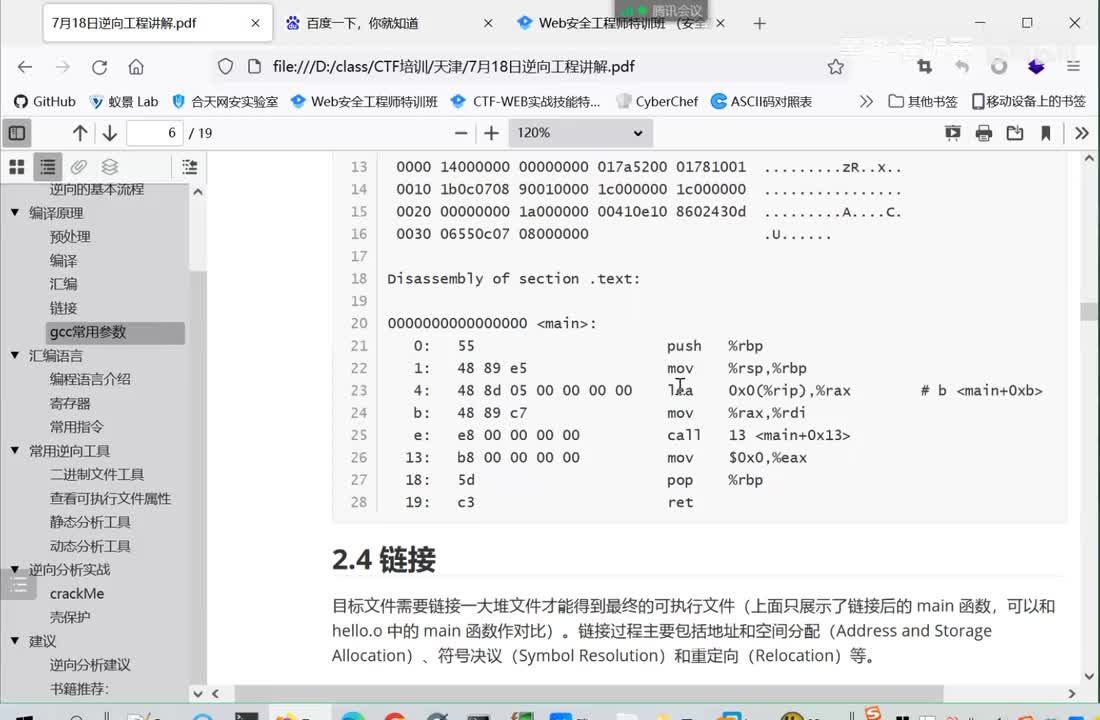The image size is (1100, 720).
Task: Open outline item 编译
Action: click(63, 260)
